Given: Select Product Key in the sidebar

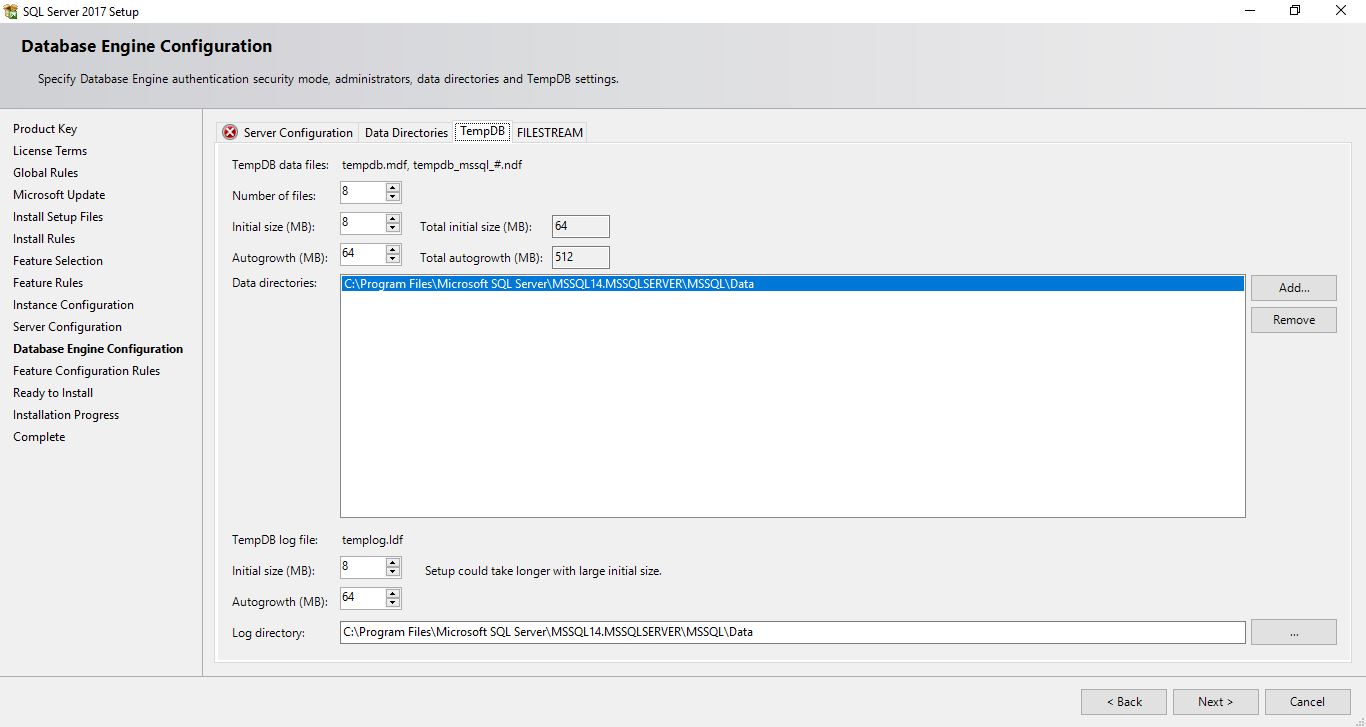Looking at the screenshot, I should pos(44,128).
